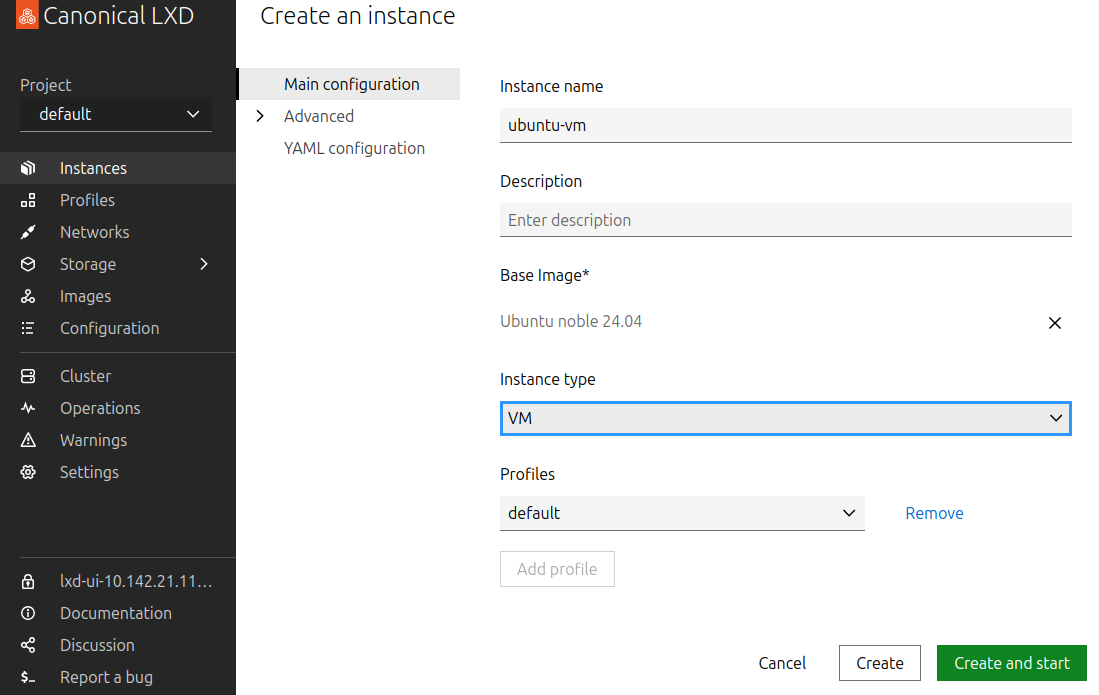Click the Settings gear icon

click(x=28, y=472)
